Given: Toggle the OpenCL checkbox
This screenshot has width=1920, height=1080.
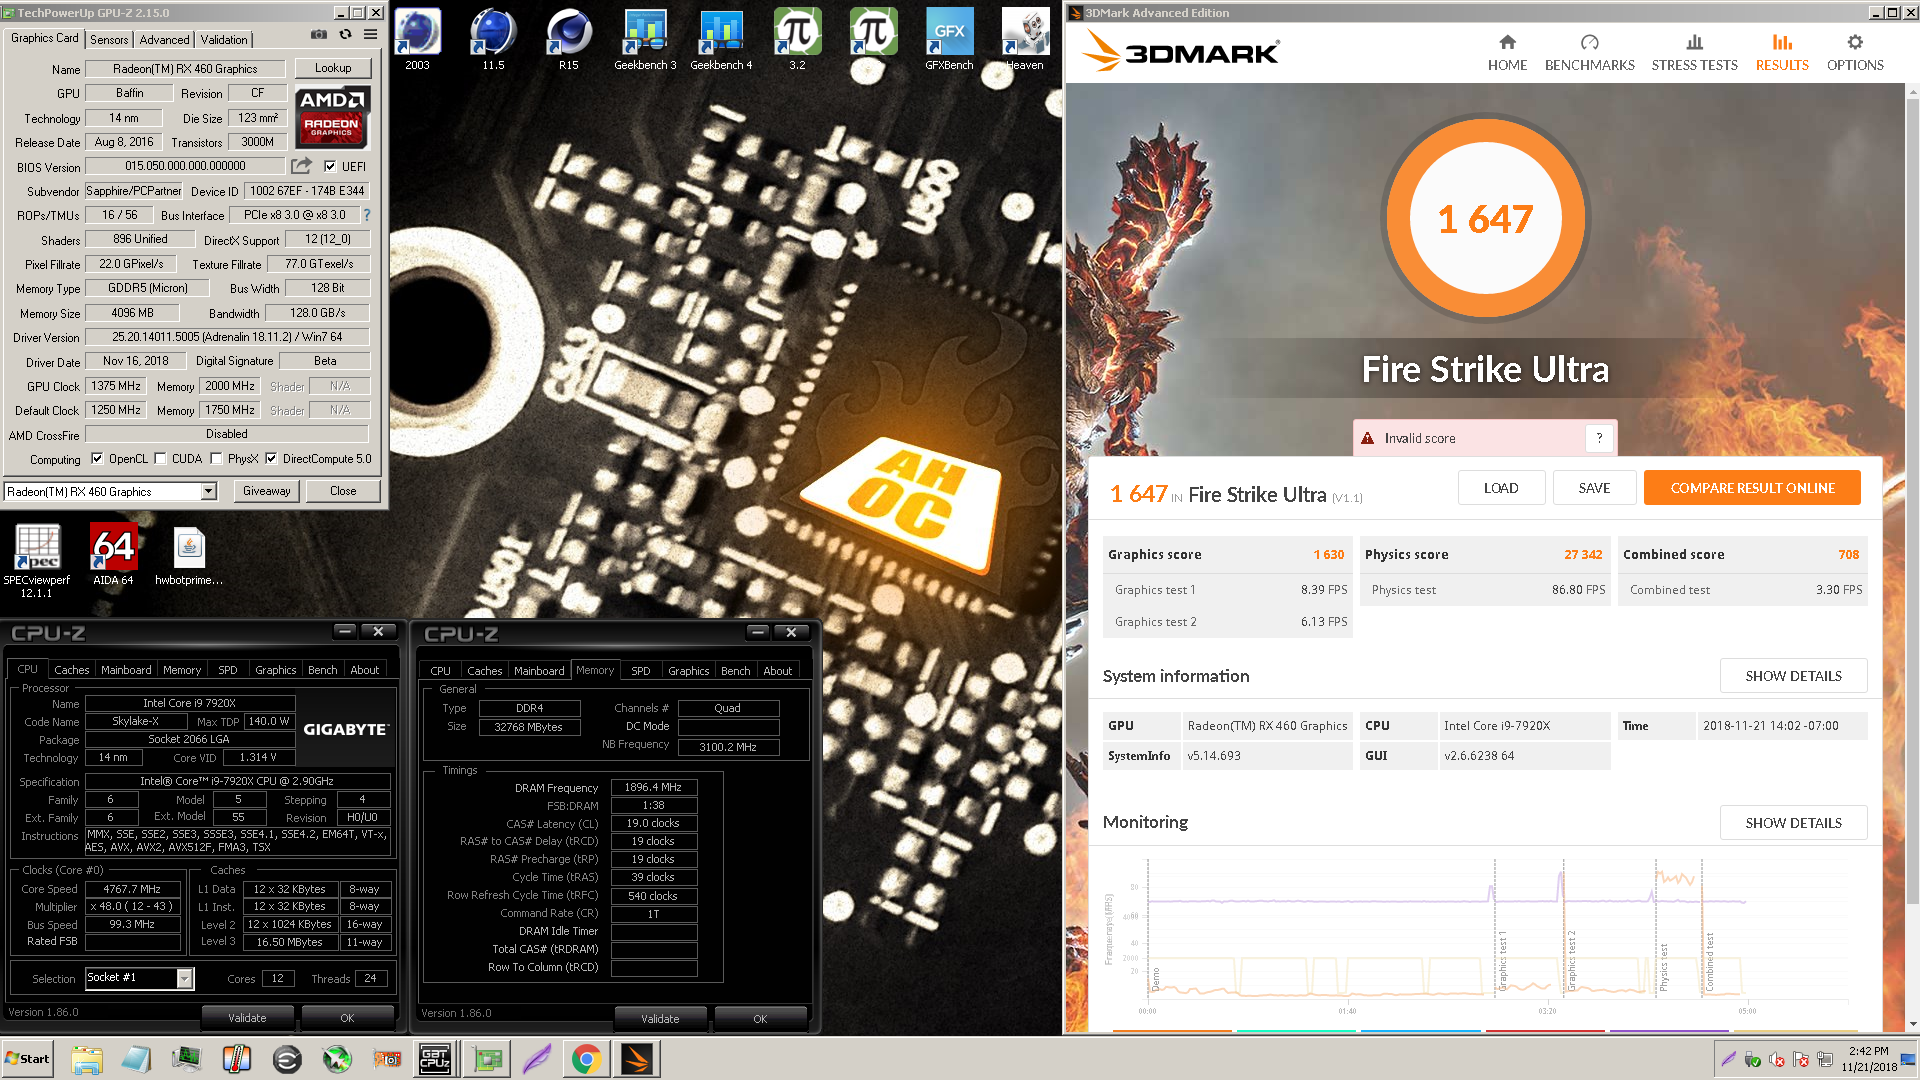Looking at the screenshot, I should point(97,459).
